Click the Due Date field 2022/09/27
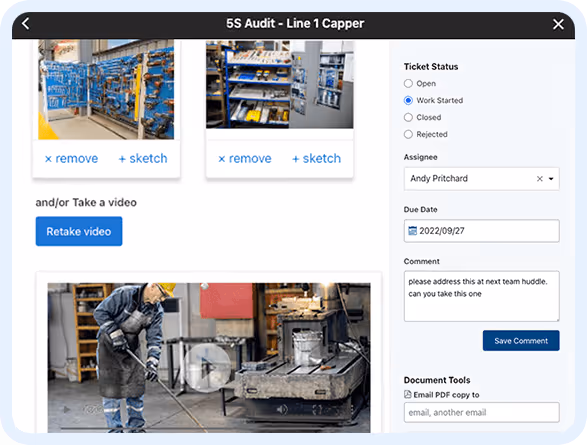The width and height of the screenshot is (587, 445). click(x=481, y=231)
